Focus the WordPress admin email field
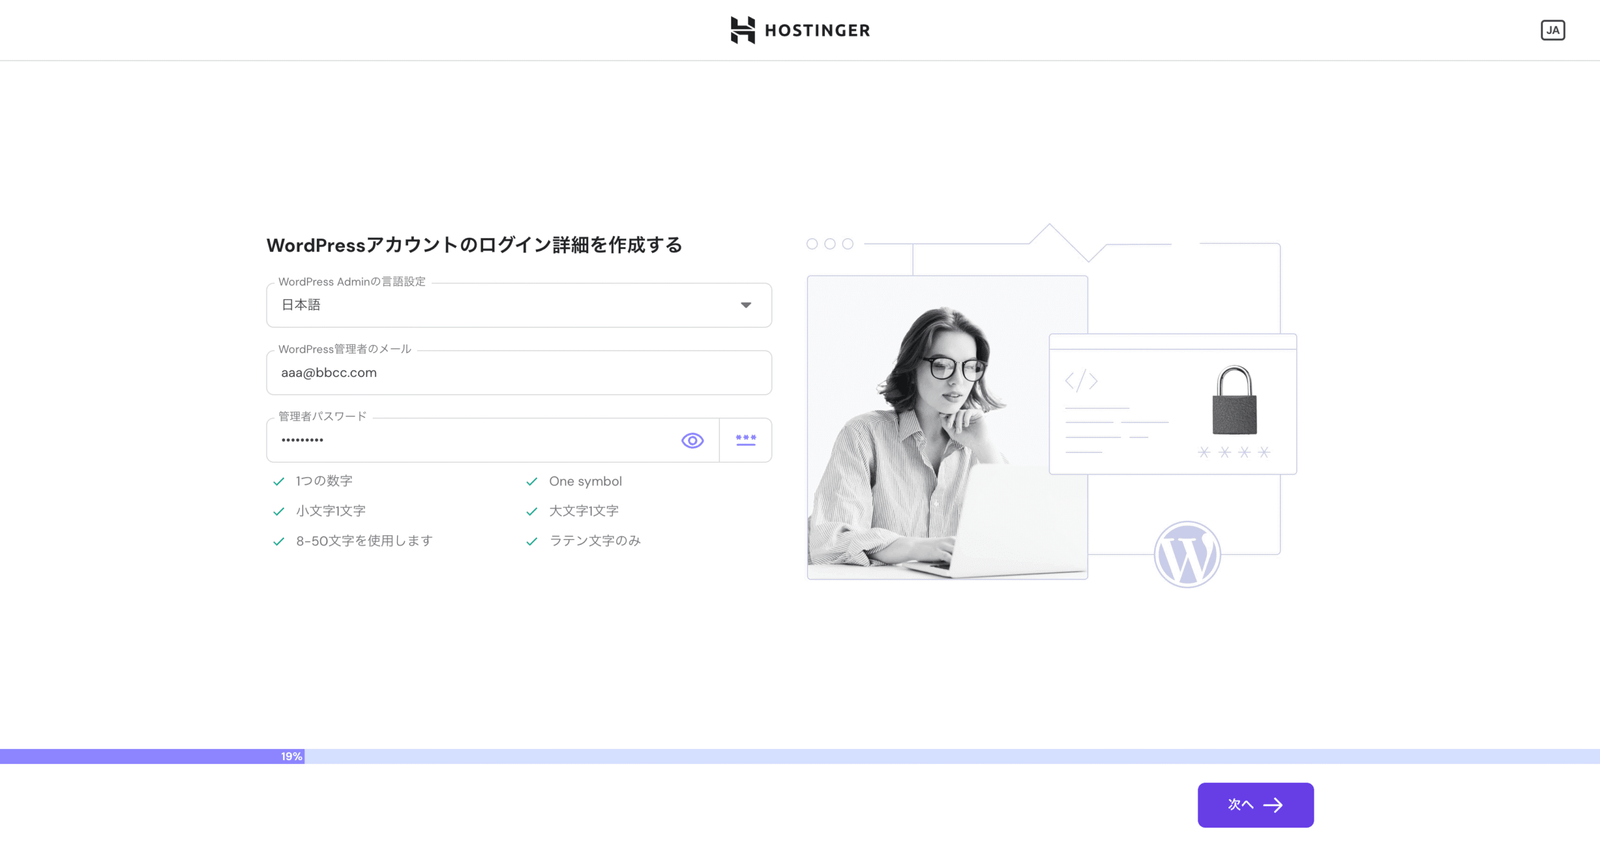The image size is (1600, 841). (x=519, y=372)
